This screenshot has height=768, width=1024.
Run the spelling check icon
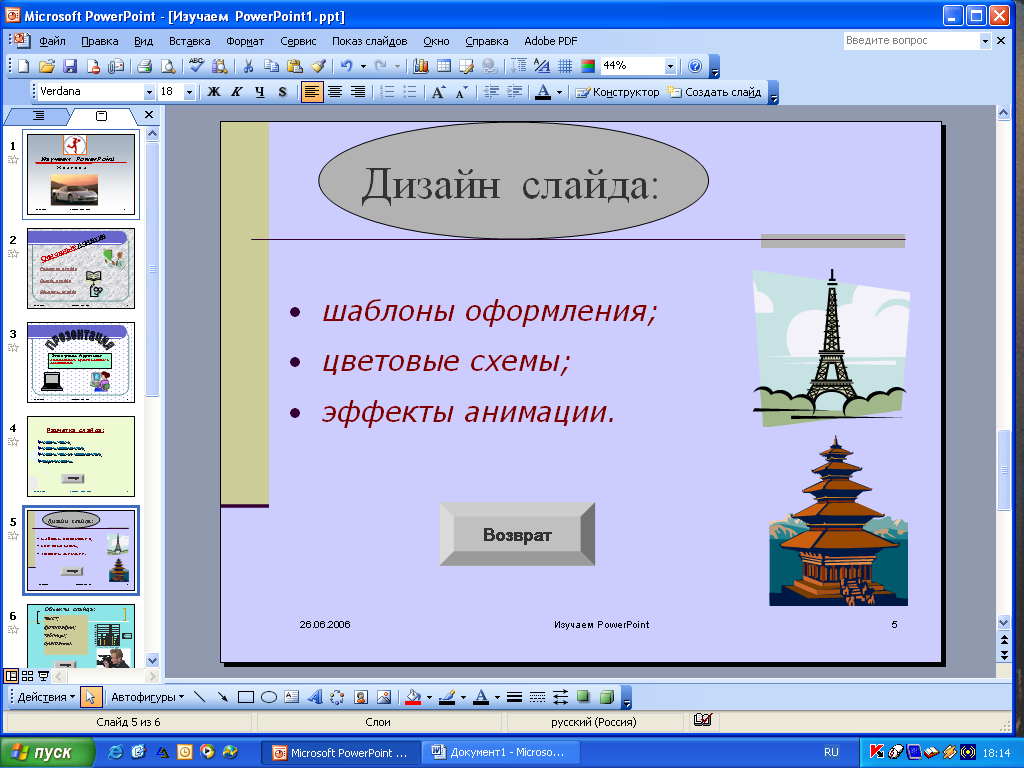[196, 66]
